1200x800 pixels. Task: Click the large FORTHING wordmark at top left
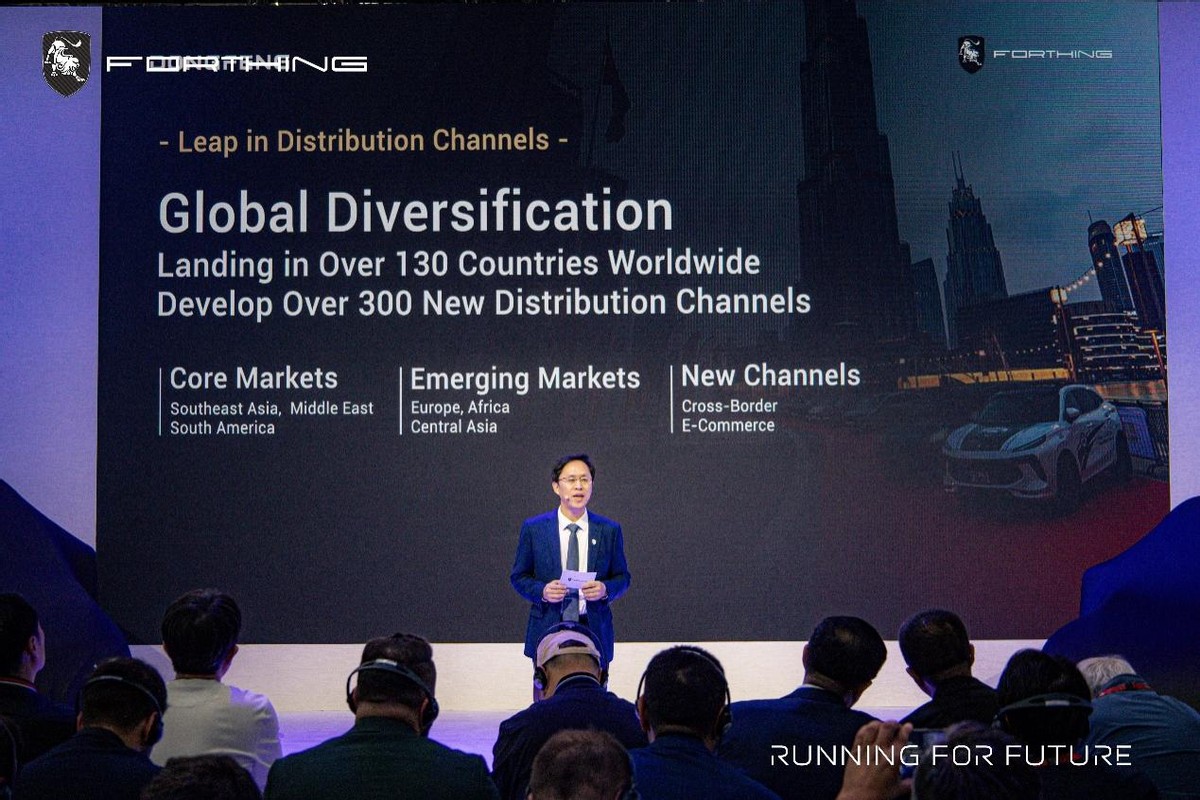(x=237, y=64)
